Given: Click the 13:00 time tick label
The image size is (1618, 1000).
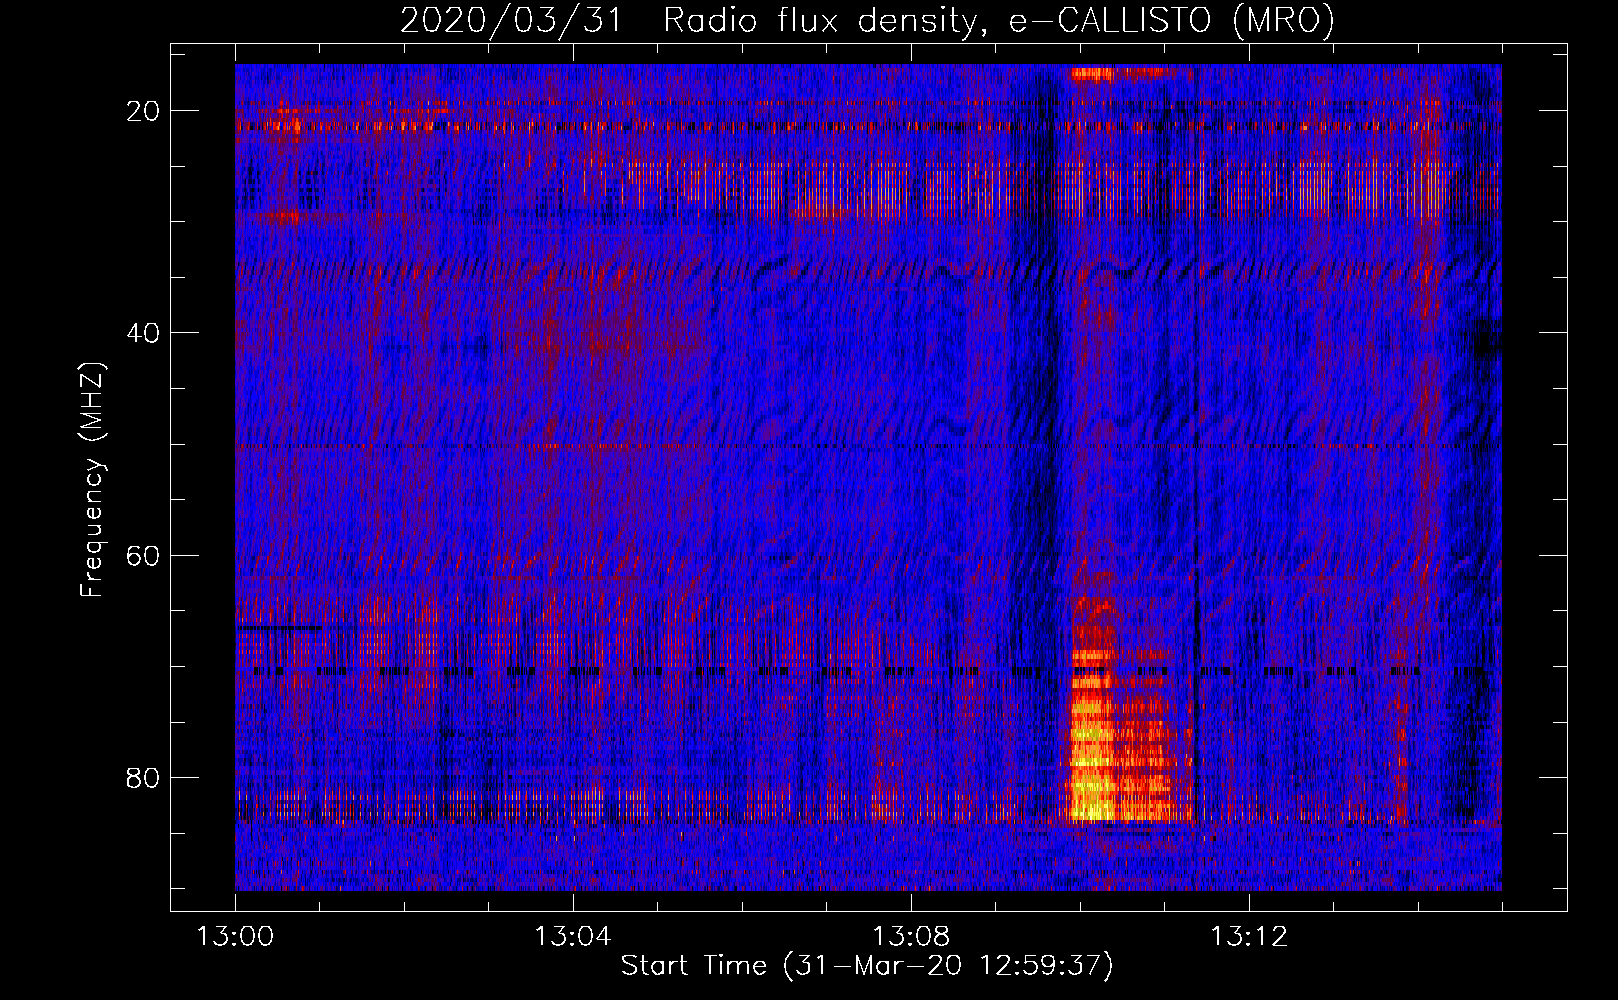Looking at the screenshot, I should (235, 937).
